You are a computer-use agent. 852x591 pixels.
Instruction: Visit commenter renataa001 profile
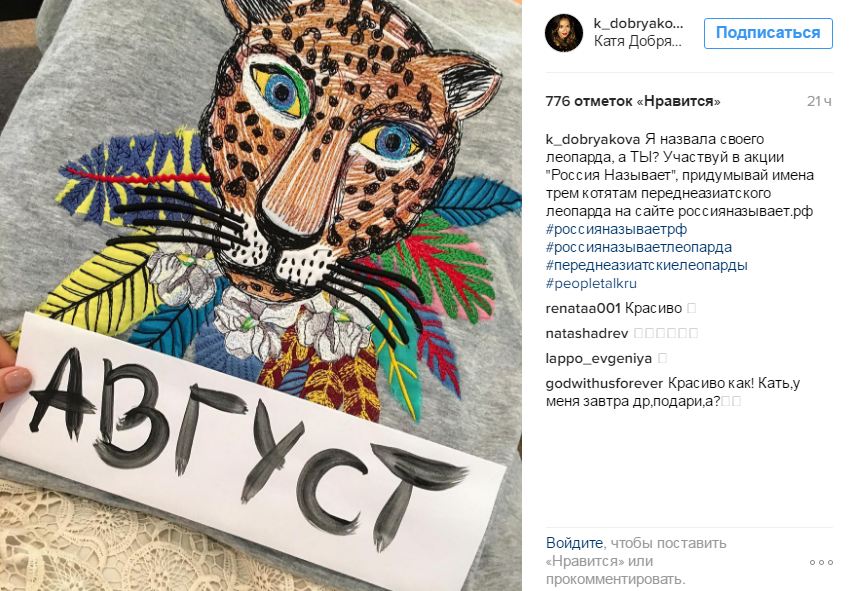point(583,309)
